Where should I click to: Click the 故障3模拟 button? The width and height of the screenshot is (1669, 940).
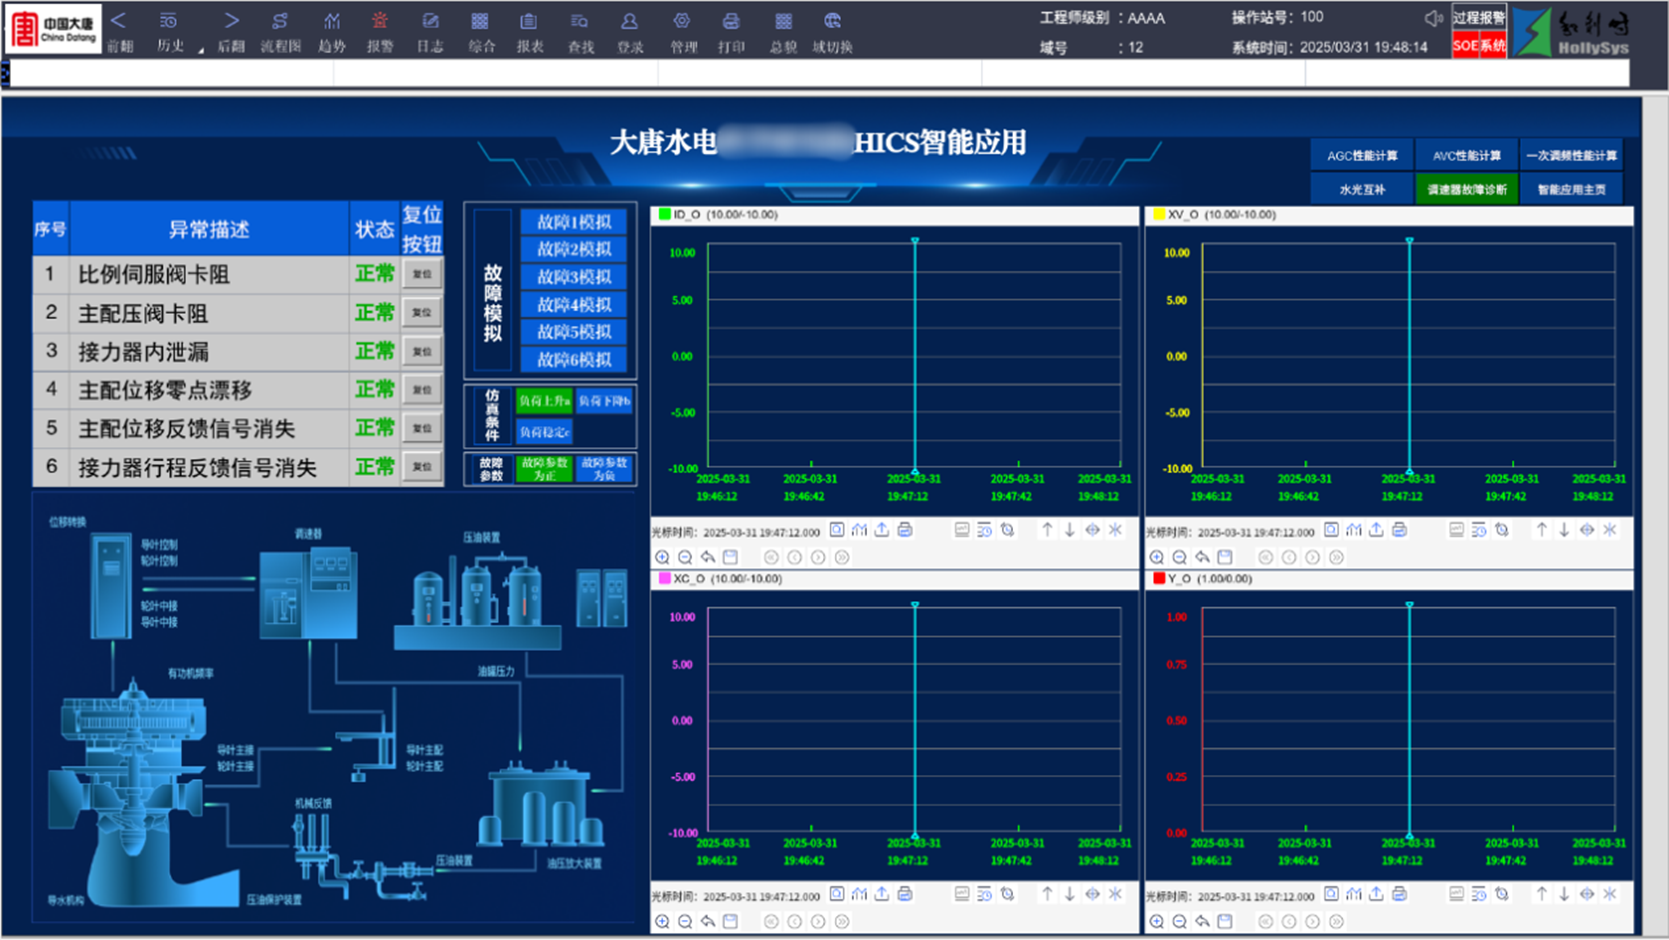573,277
